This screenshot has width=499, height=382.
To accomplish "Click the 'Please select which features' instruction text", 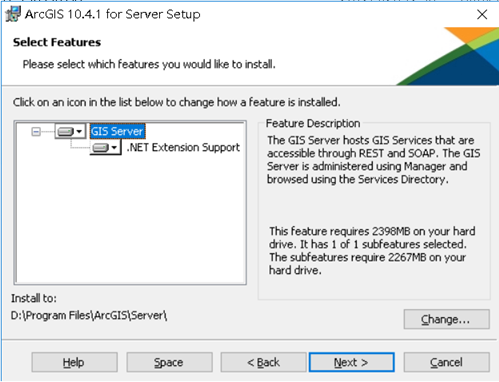I will (149, 64).
